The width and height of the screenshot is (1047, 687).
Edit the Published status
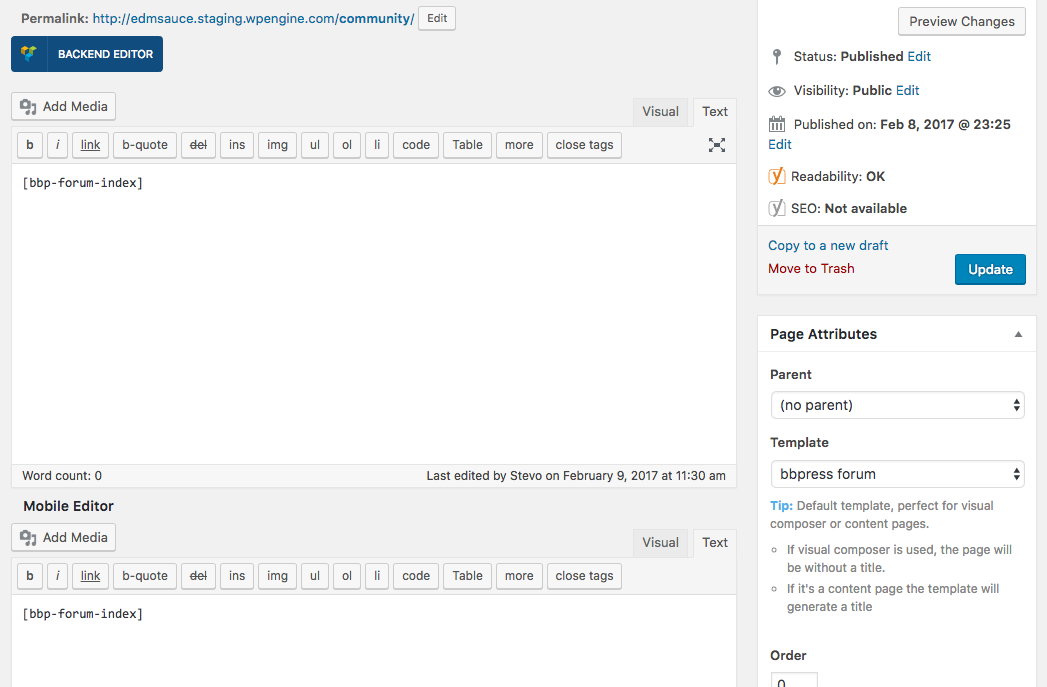click(x=919, y=57)
